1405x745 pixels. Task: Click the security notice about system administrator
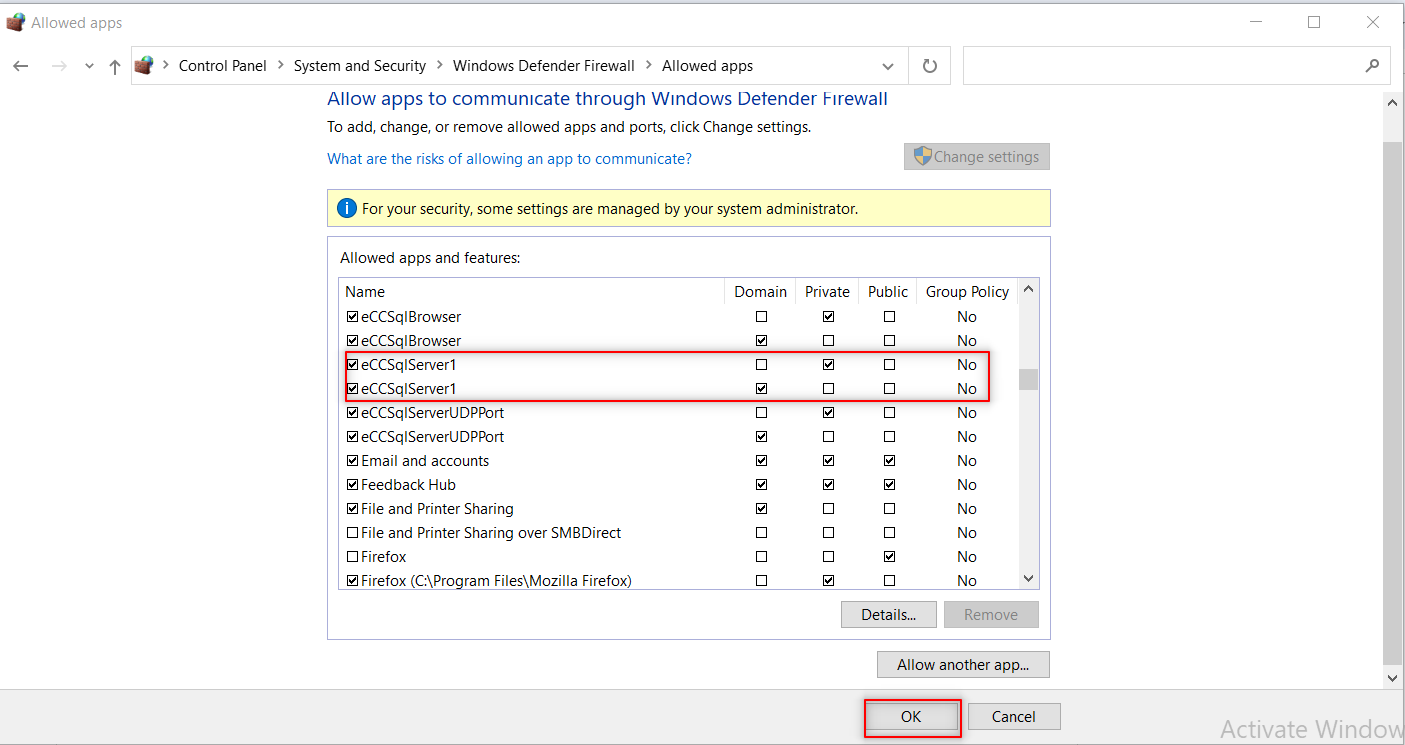[x=689, y=208]
